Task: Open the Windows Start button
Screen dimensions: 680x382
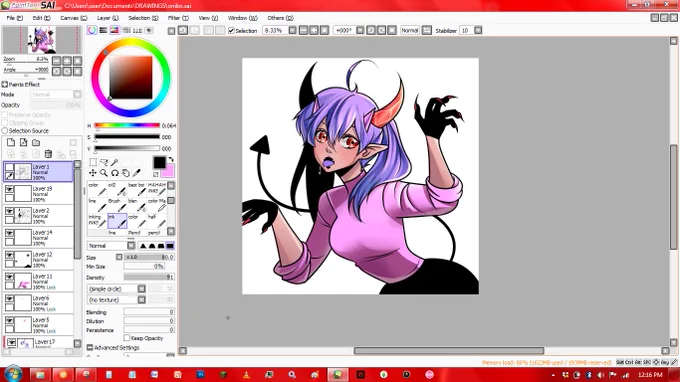Action: (12, 374)
